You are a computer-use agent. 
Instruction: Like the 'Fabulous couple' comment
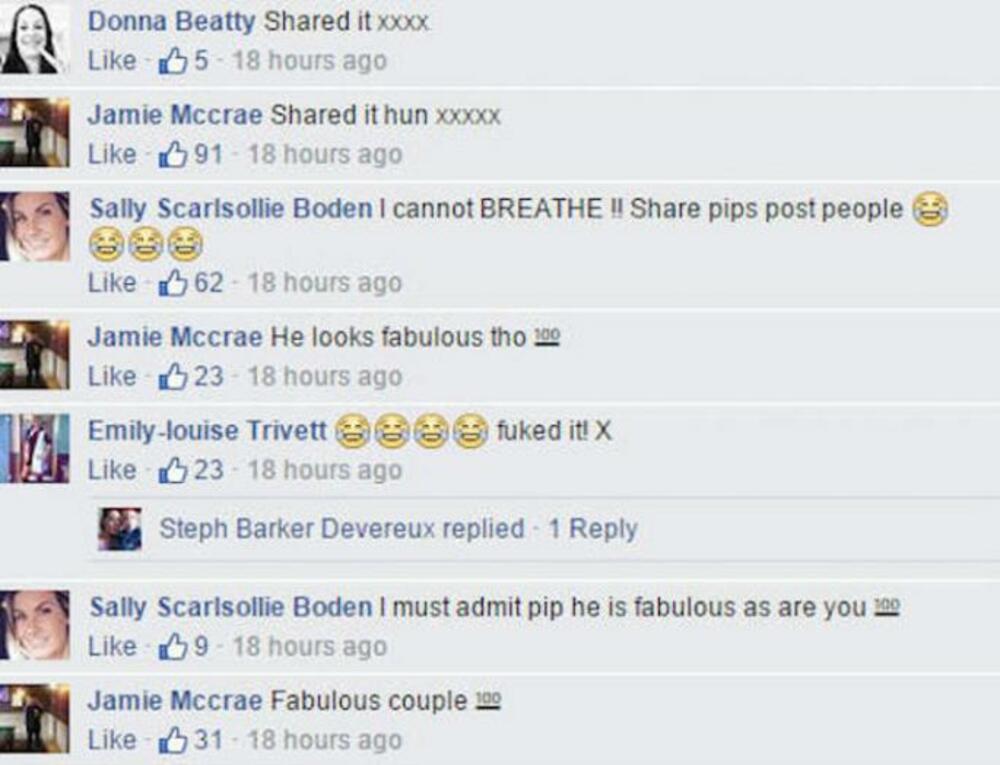point(112,740)
